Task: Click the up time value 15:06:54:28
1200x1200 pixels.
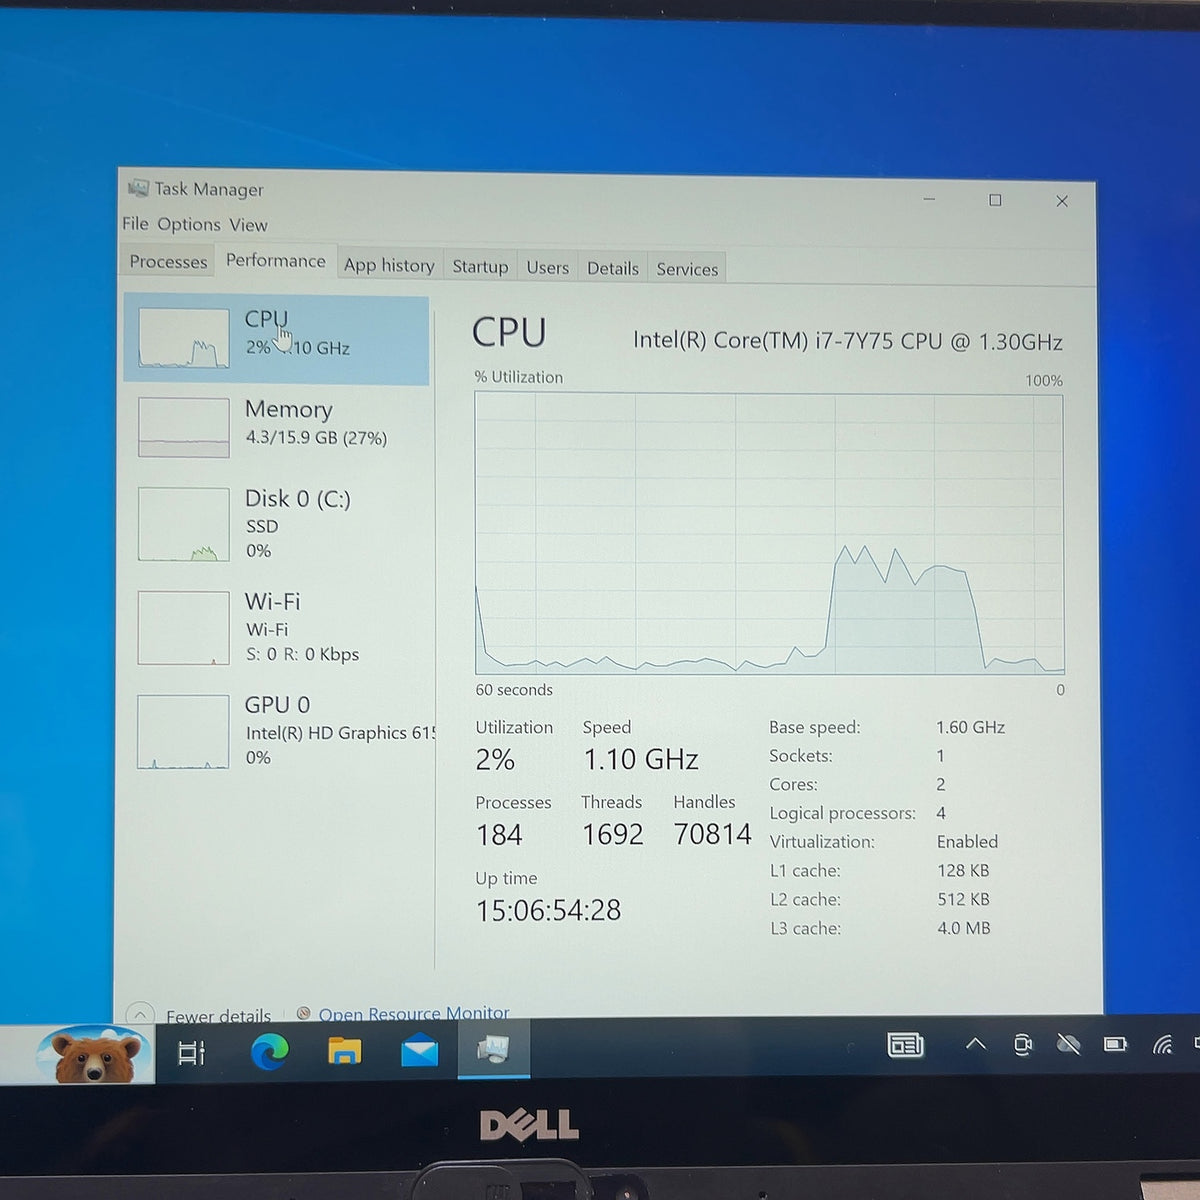Action: [x=548, y=910]
